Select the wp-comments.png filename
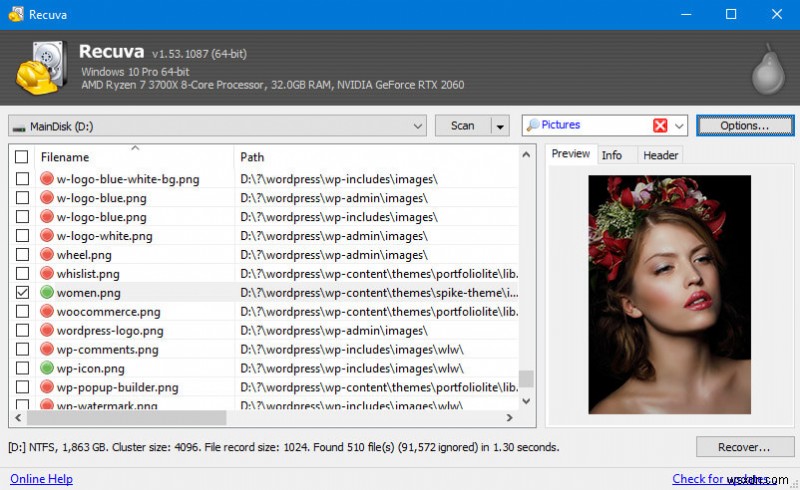Viewport: 800px width, 490px height. point(108,349)
